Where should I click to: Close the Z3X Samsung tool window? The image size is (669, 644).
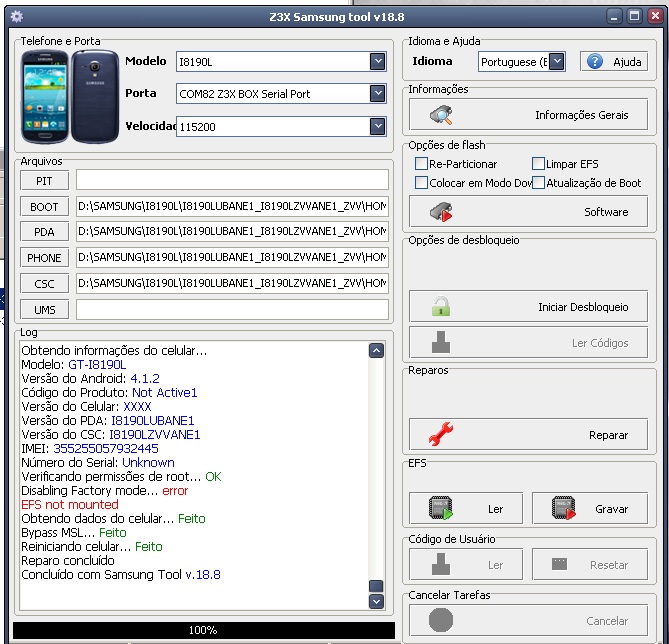[655, 17]
